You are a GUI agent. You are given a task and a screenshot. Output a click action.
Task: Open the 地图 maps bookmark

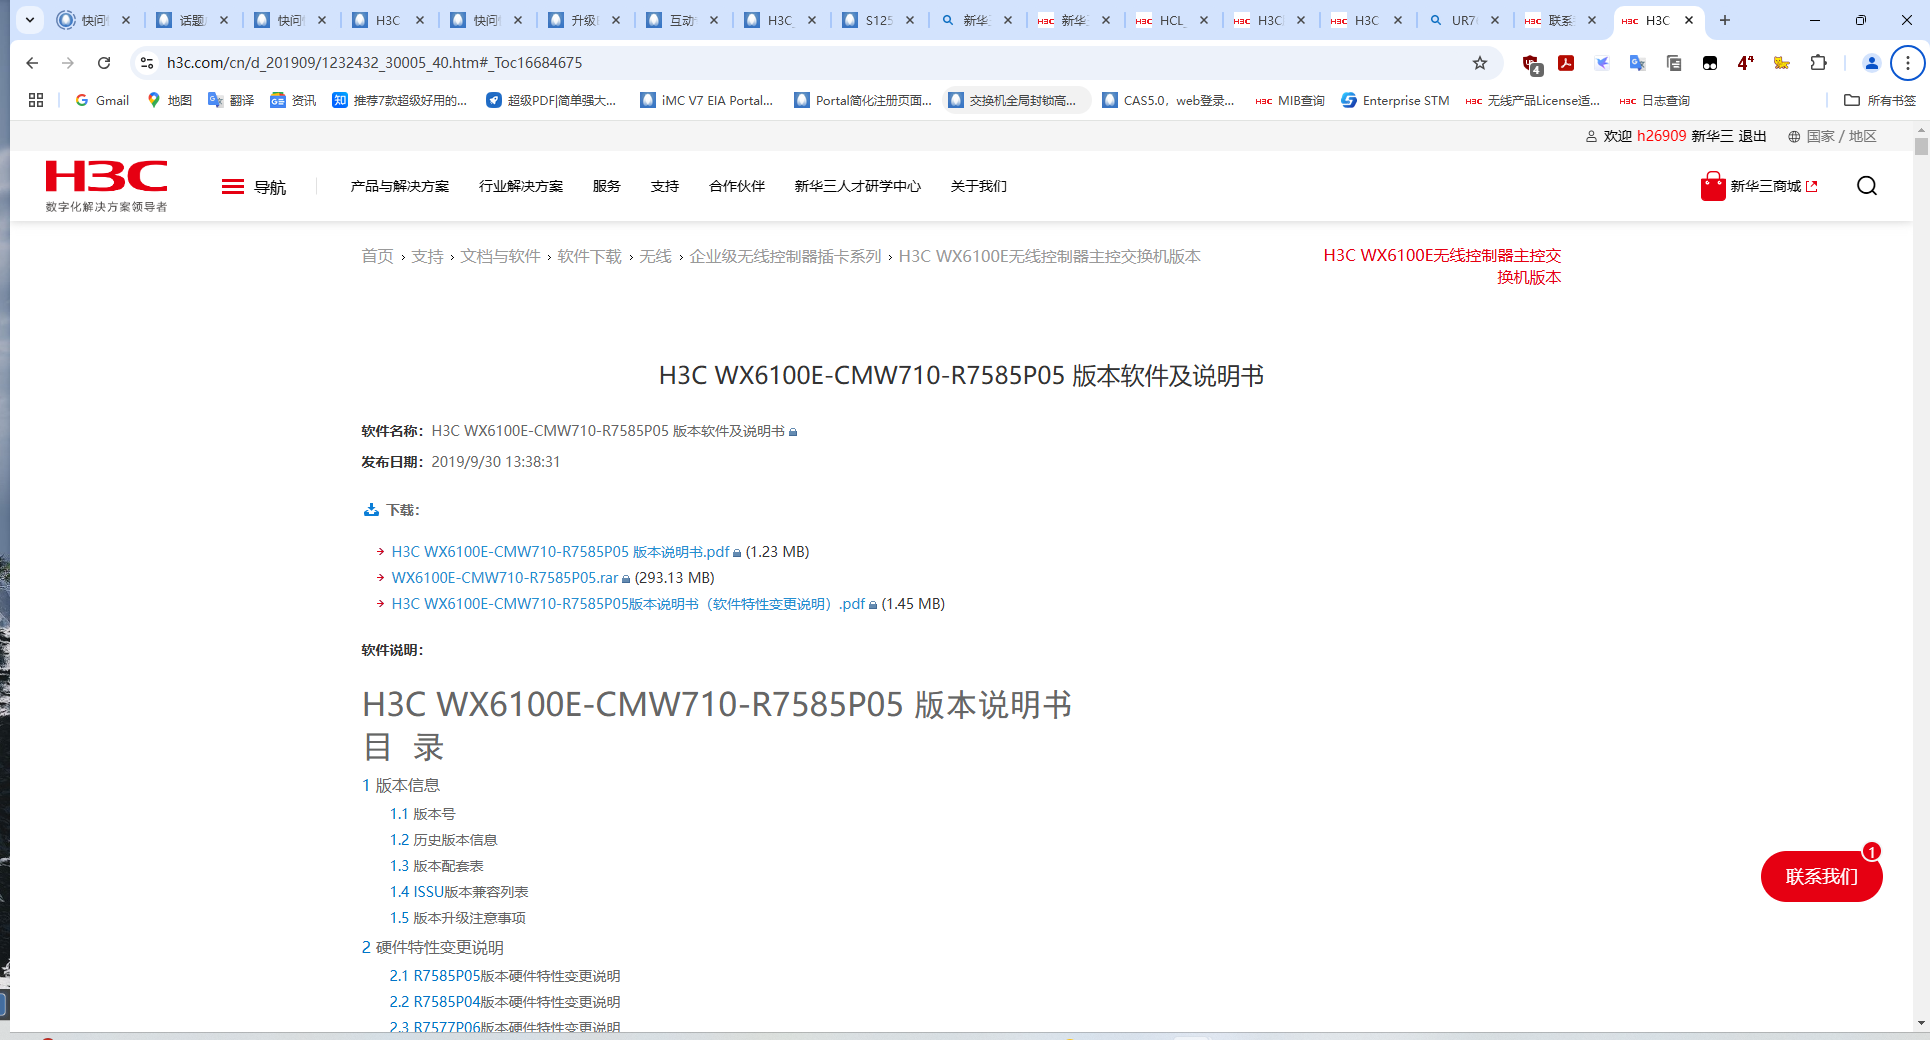(169, 100)
